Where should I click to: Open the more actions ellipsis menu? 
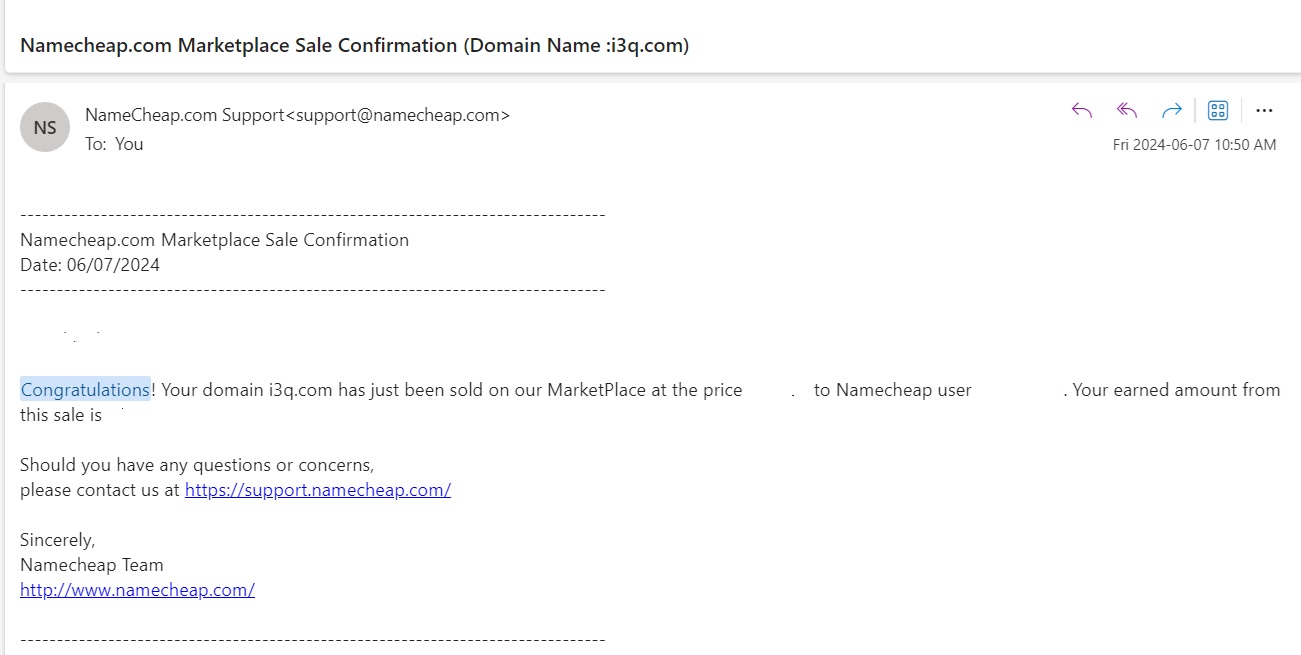1264,110
